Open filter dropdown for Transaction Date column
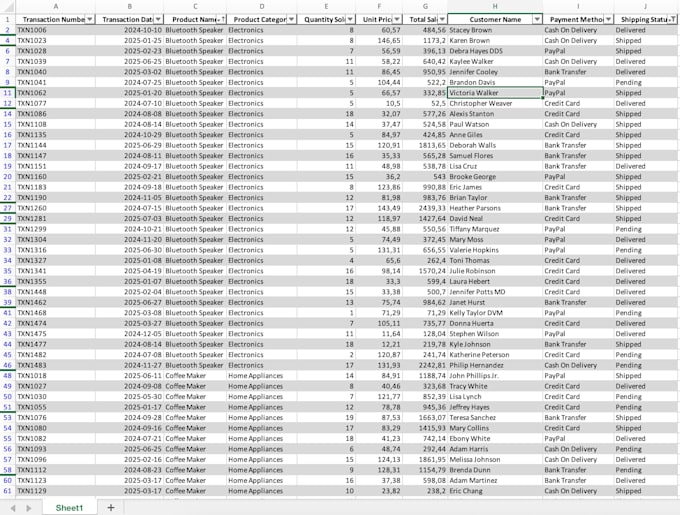680x515 pixels. click(158, 19)
